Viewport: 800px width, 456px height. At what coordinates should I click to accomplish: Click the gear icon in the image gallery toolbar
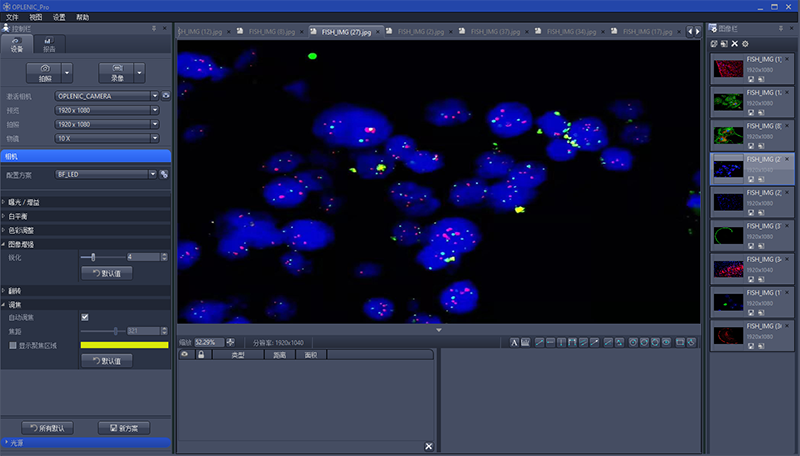745,44
